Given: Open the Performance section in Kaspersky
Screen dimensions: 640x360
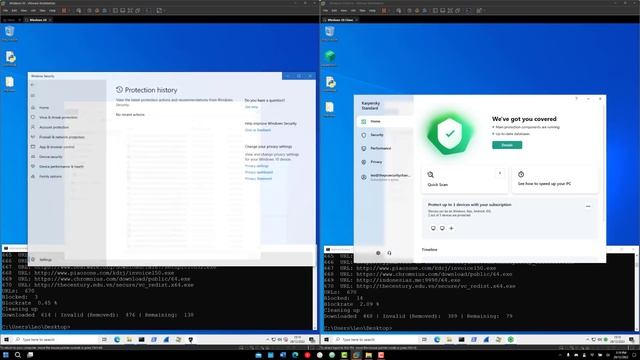Looking at the screenshot, I should 380,148.
